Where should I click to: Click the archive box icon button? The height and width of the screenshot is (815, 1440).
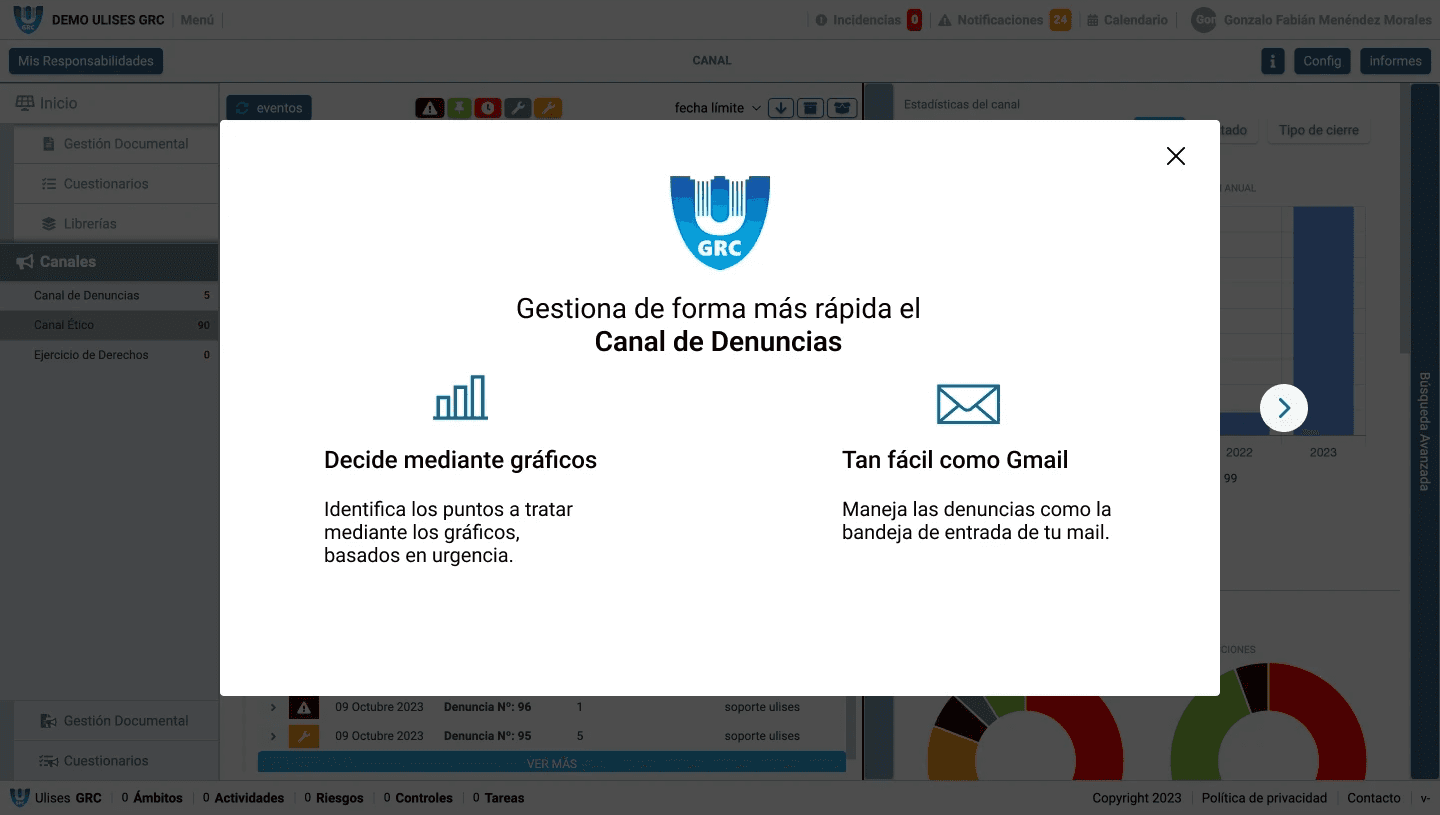tap(811, 108)
